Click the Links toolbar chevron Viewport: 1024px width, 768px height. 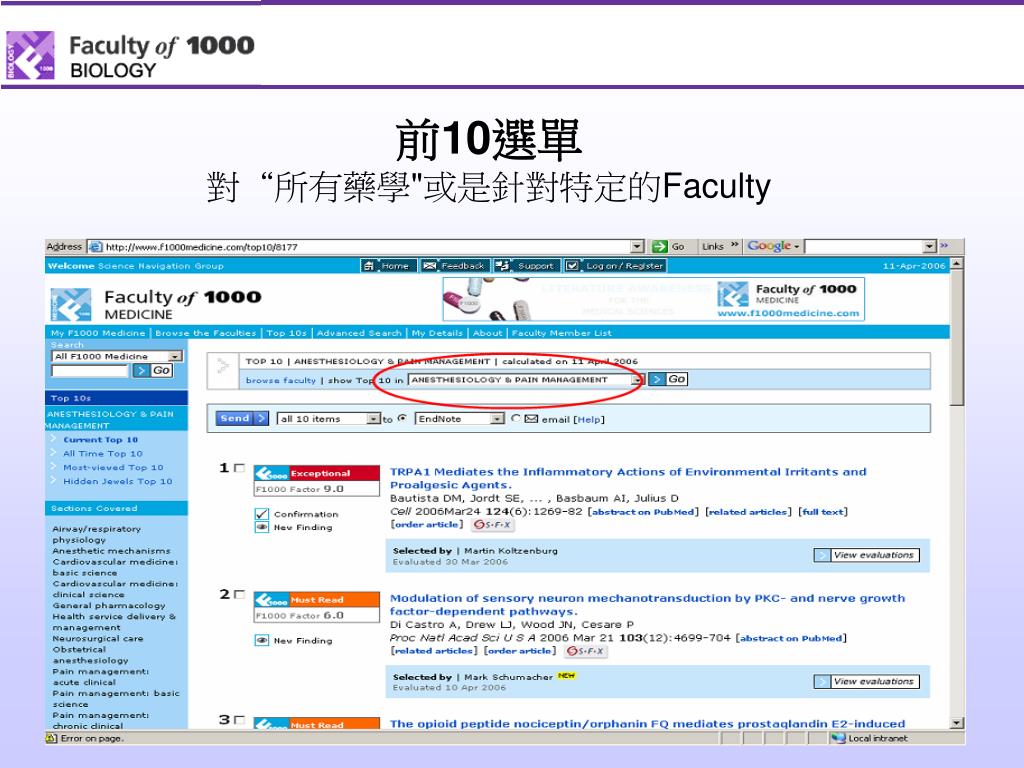click(x=735, y=246)
